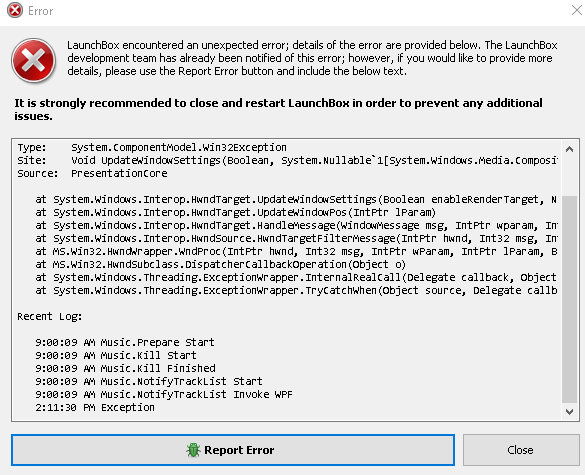Click the scrollbar track above the thumb
585x475 pixels.
[x=569, y=176]
